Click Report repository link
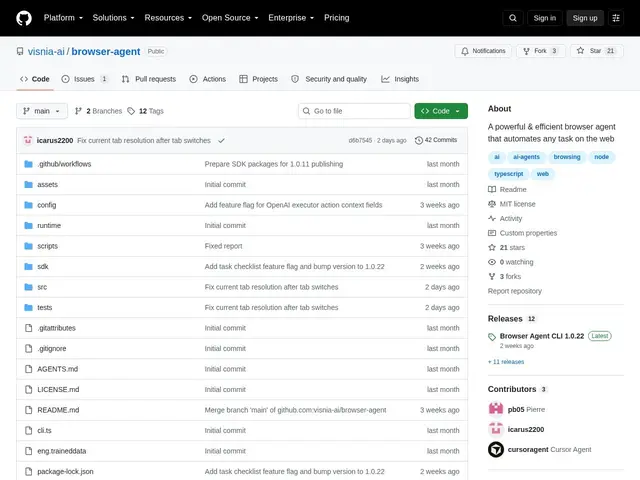Screen dimensions: 640x480 coord(515,291)
